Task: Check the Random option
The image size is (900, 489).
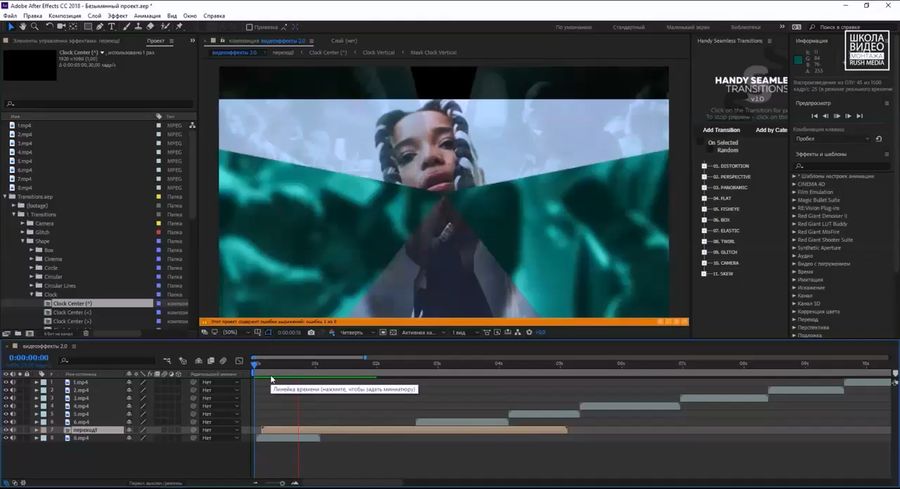Action: point(711,150)
